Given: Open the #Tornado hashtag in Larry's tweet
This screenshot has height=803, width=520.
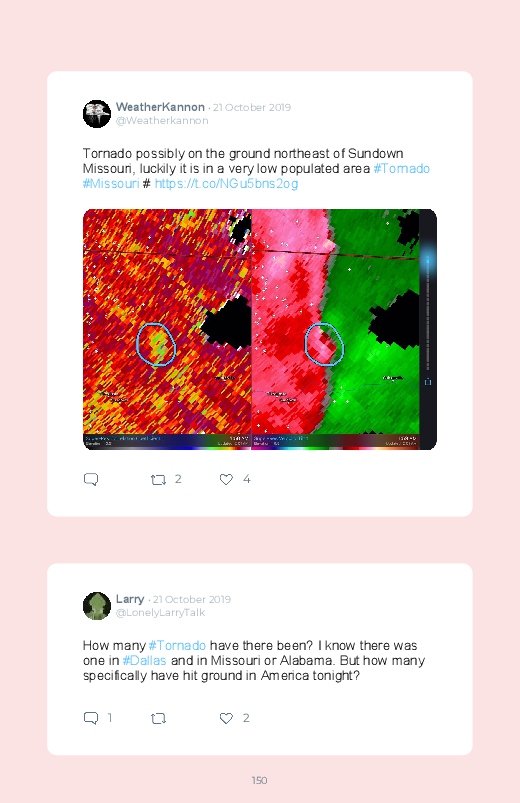Looking at the screenshot, I should click(x=177, y=645).
